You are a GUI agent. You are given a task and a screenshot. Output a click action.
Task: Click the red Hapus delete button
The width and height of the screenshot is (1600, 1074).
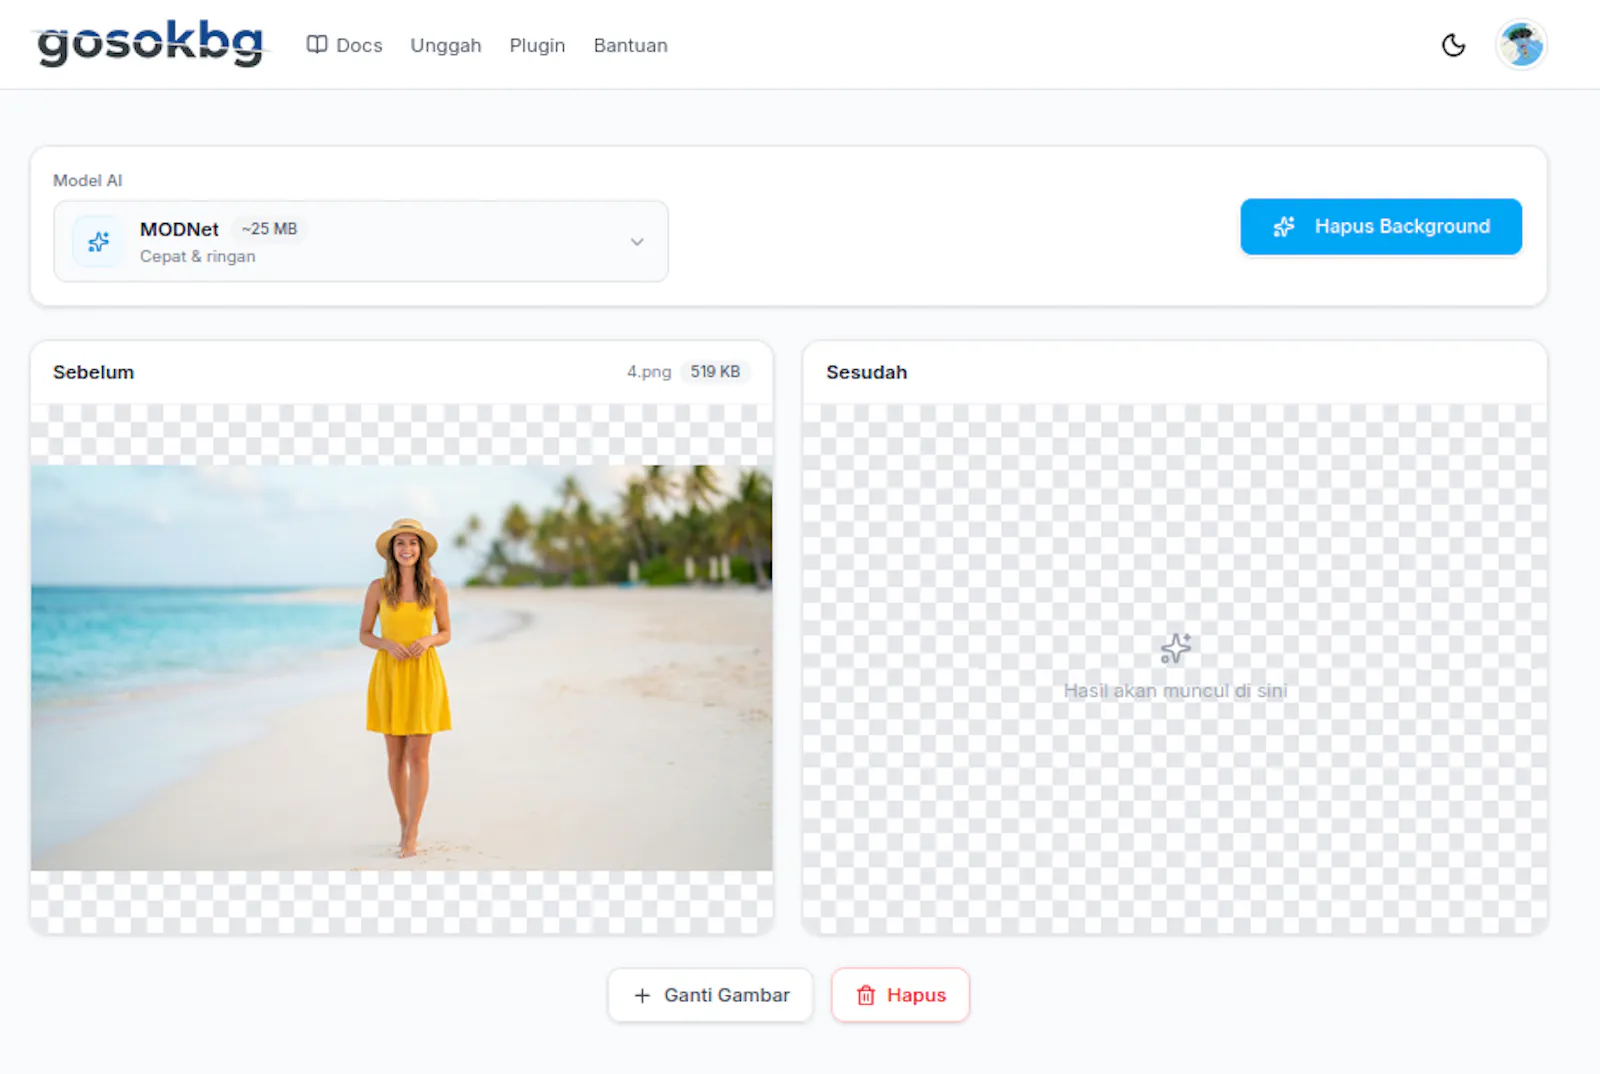[900, 995]
